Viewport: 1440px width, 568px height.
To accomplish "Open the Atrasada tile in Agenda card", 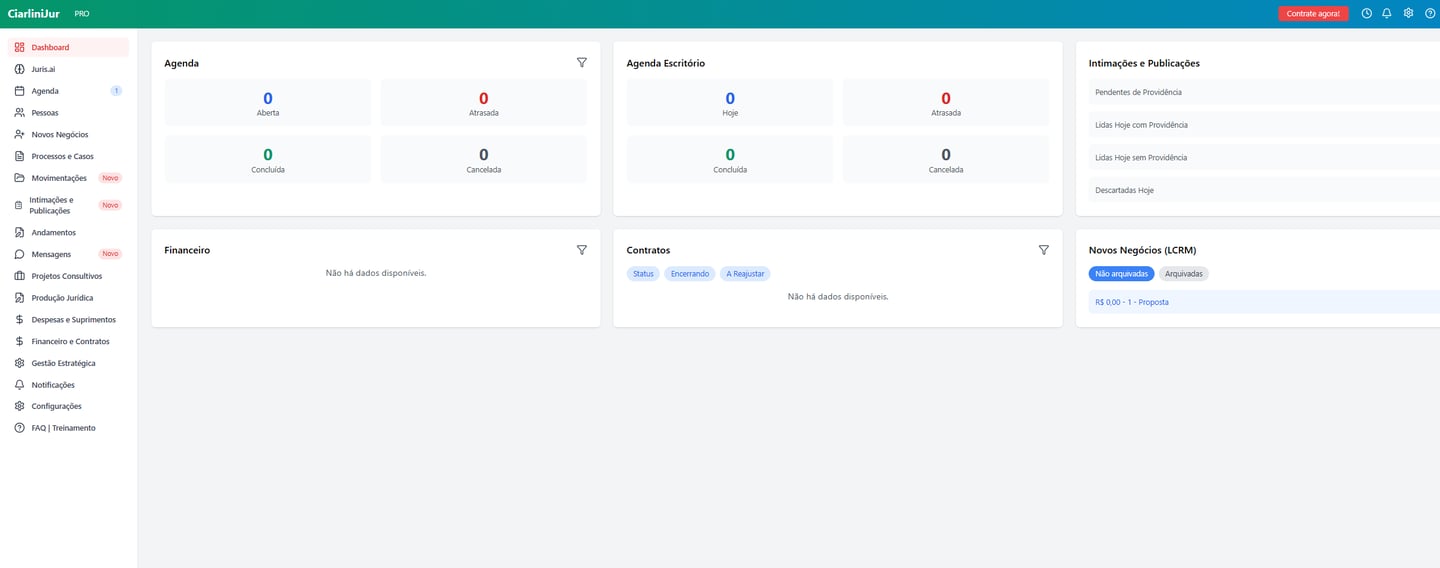I will pyautogui.click(x=484, y=103).
